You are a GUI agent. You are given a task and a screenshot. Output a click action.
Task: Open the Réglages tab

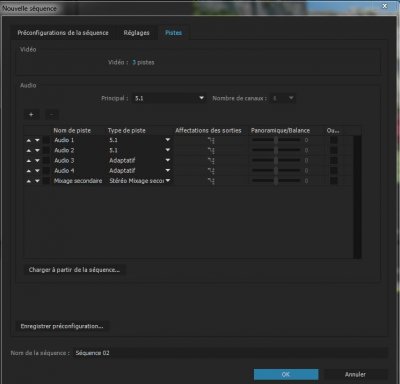point(136,33)
